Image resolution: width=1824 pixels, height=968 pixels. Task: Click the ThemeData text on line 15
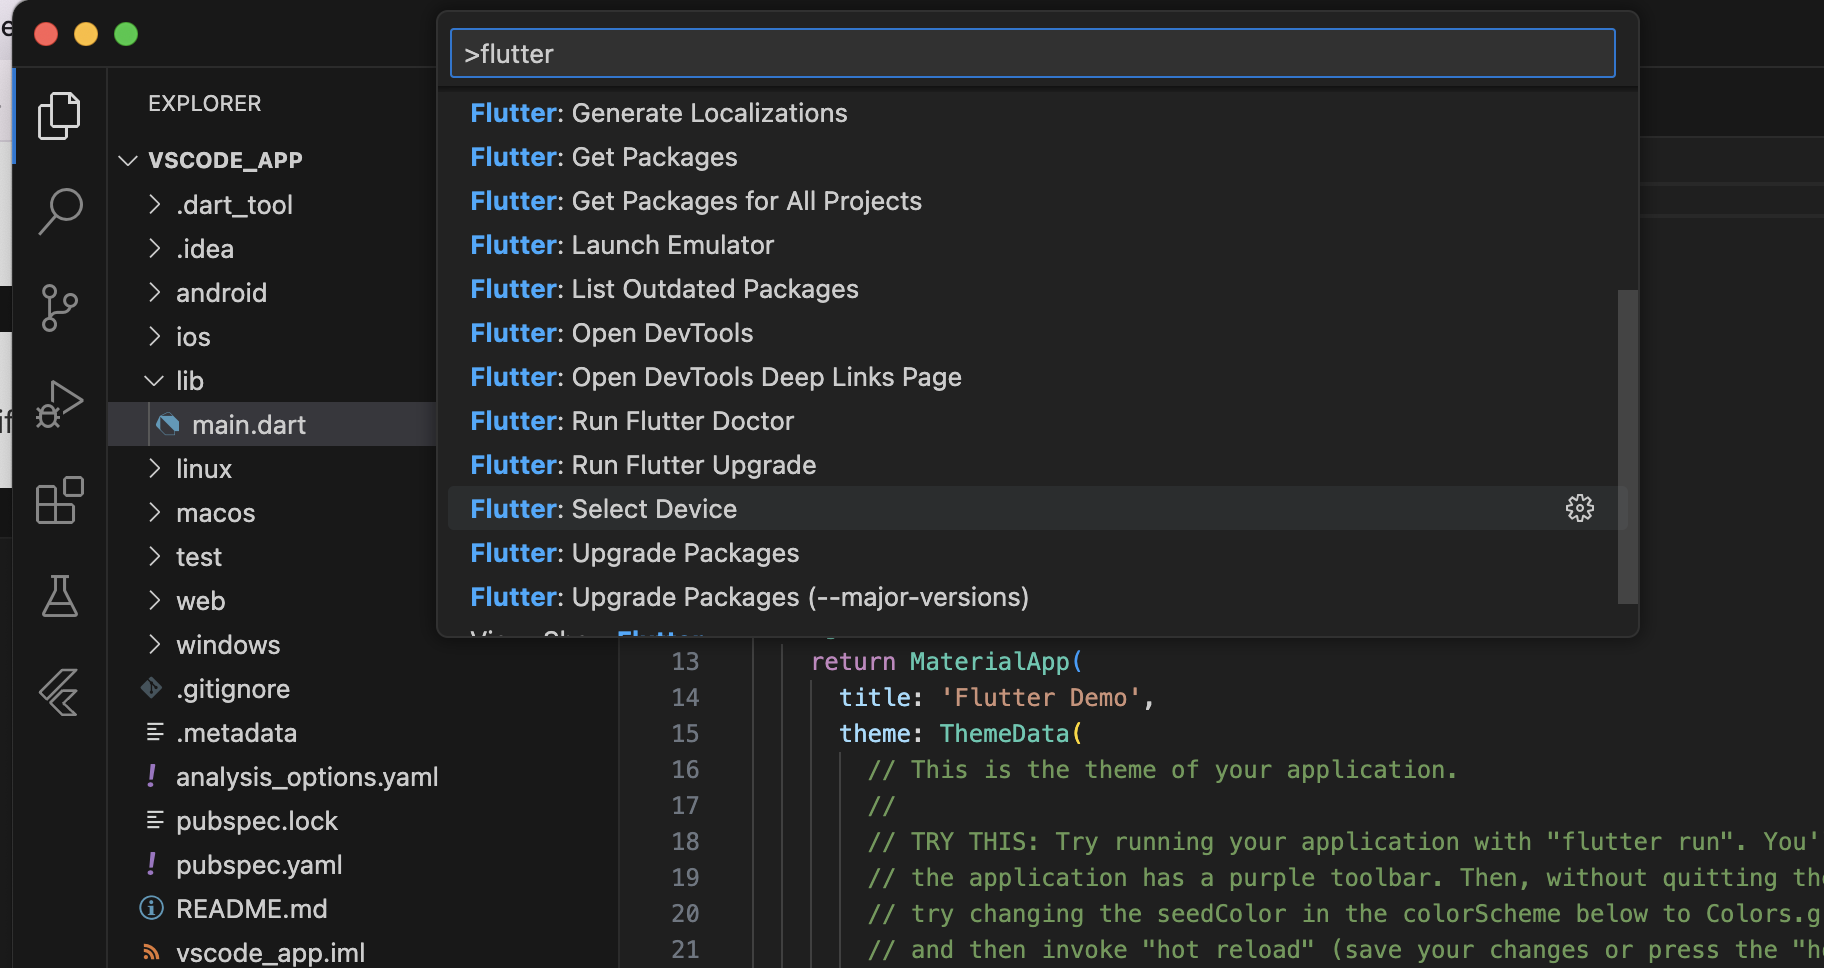1004,734
